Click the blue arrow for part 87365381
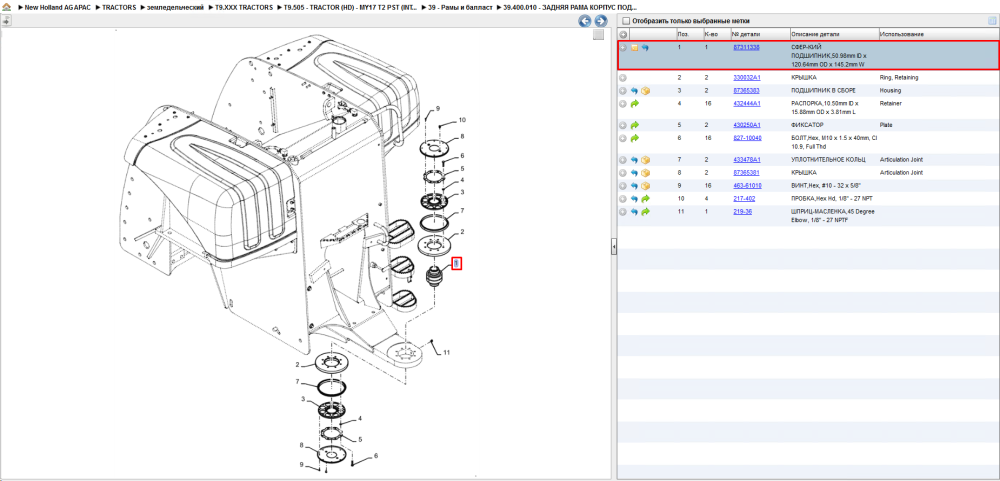 [635, 173]
